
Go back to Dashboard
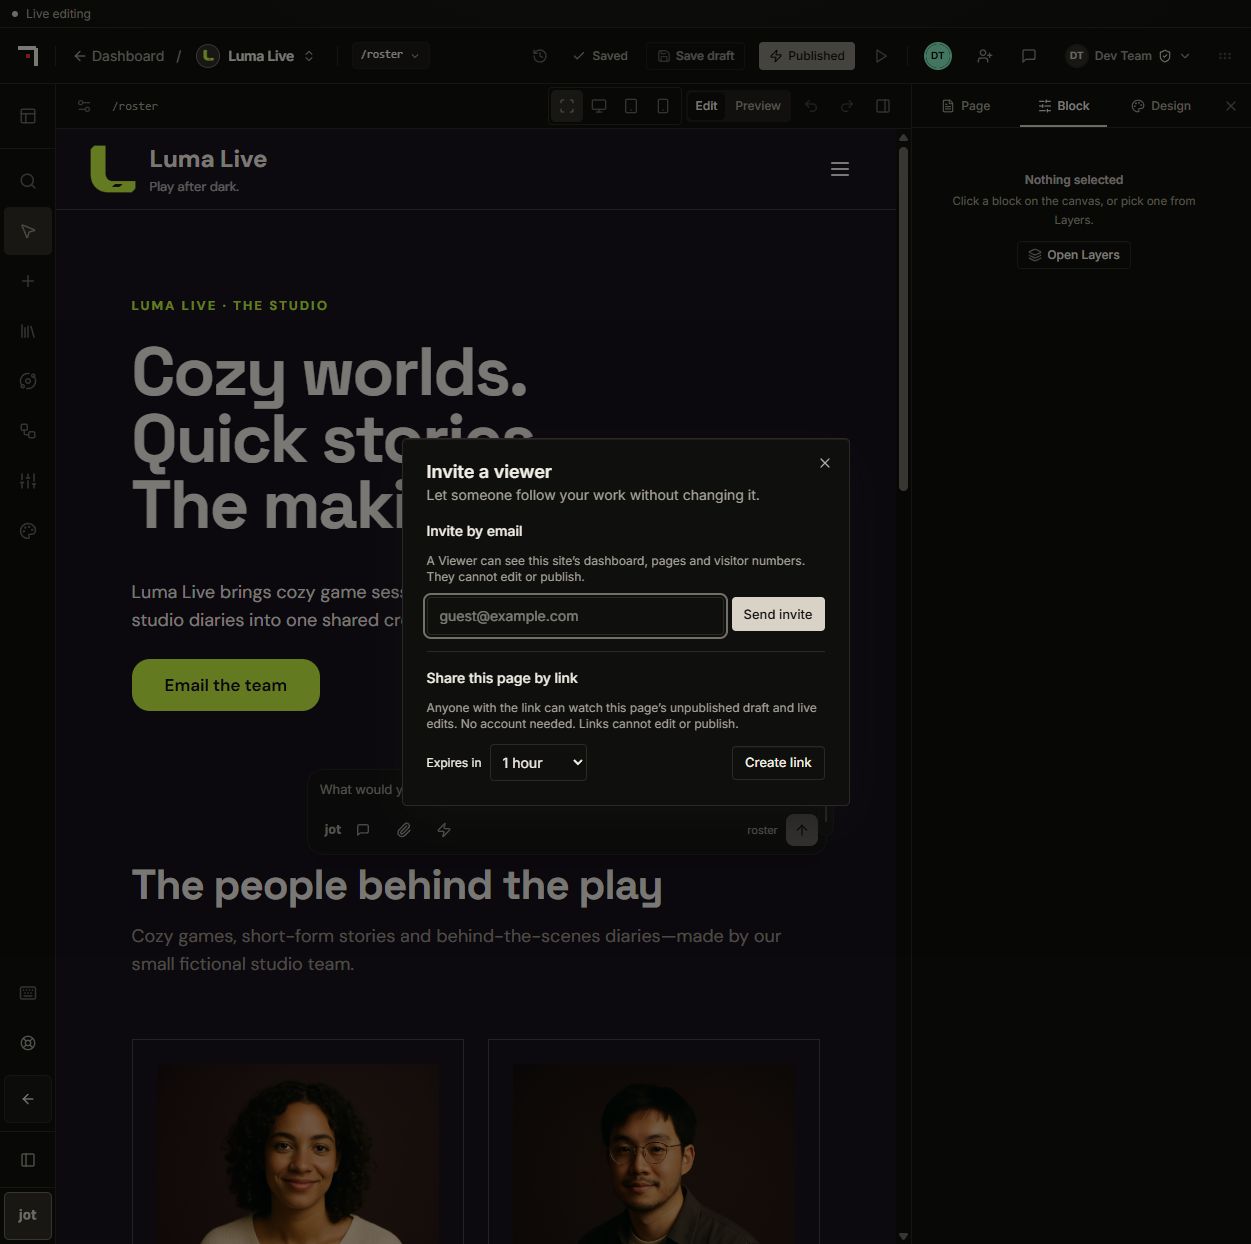(119, 56)
